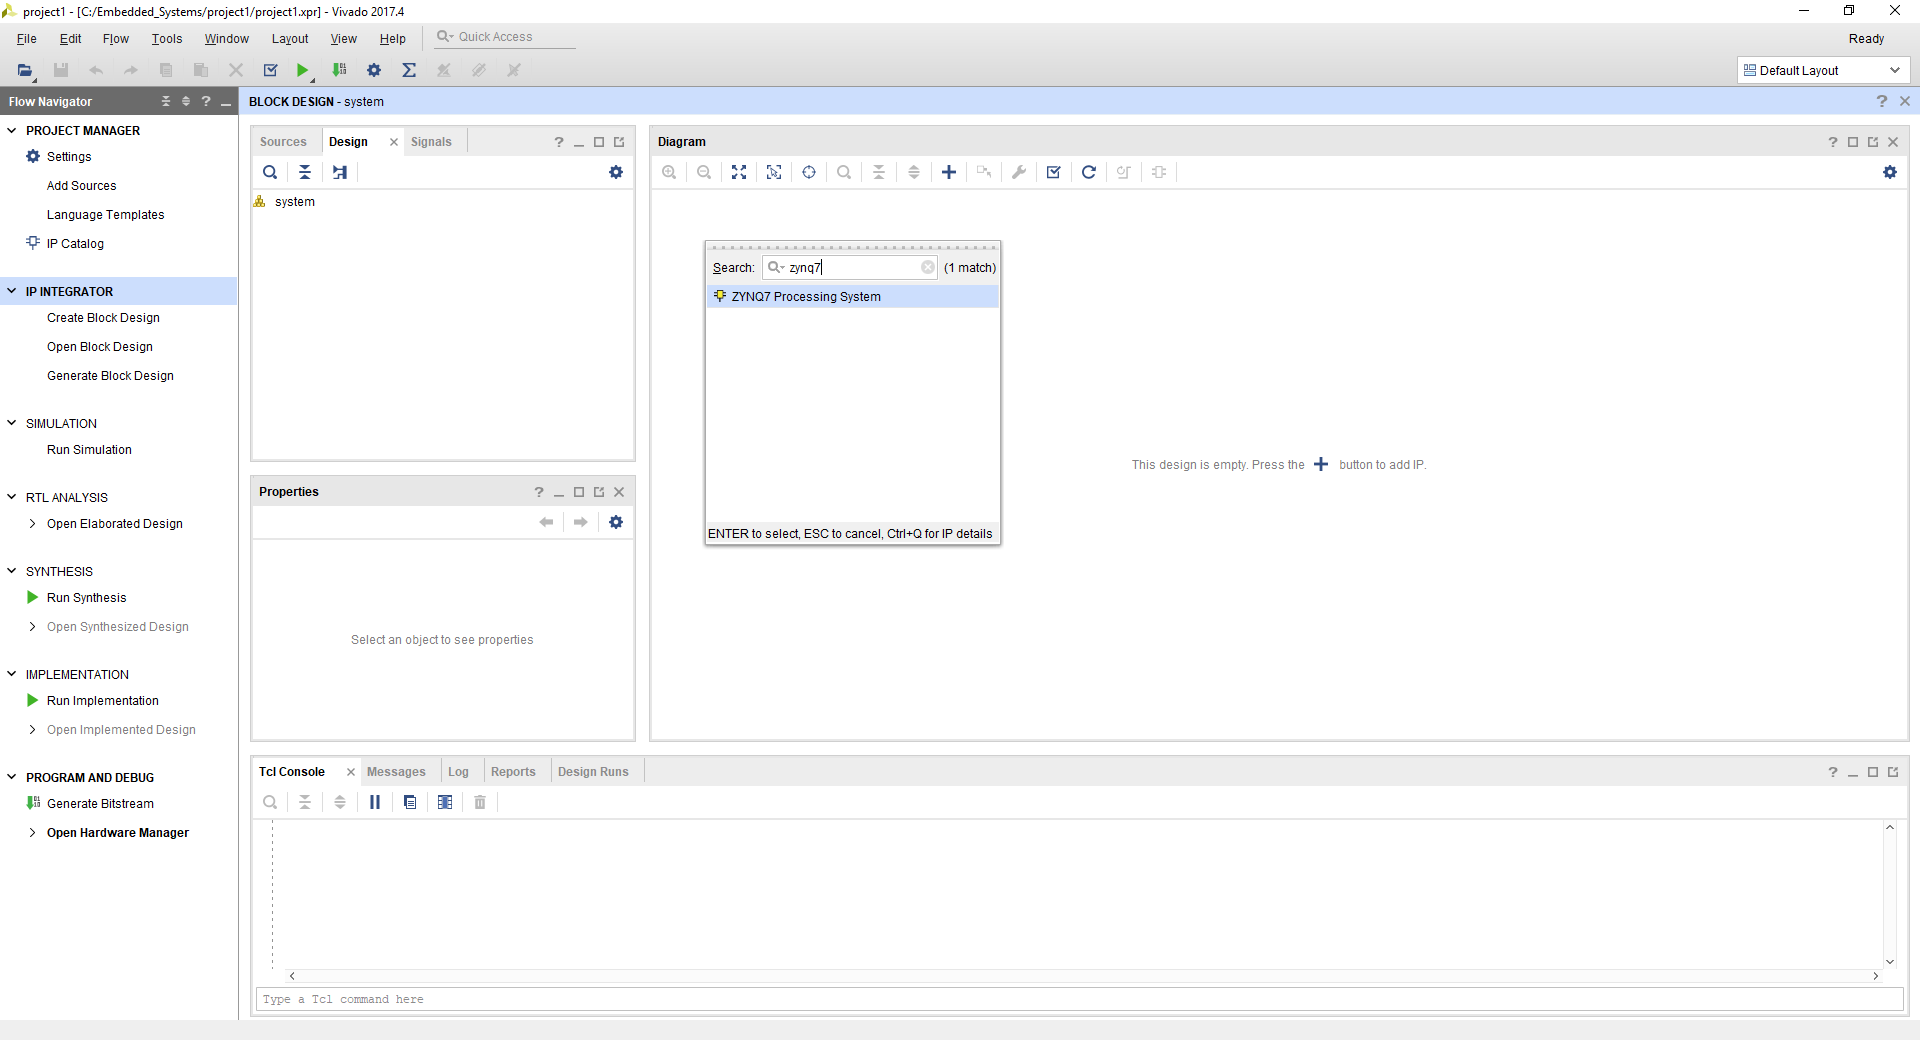Click the Open Project toolbar icon
This screenshot has width=1920, height=1040.
click(x=25, y=70)
